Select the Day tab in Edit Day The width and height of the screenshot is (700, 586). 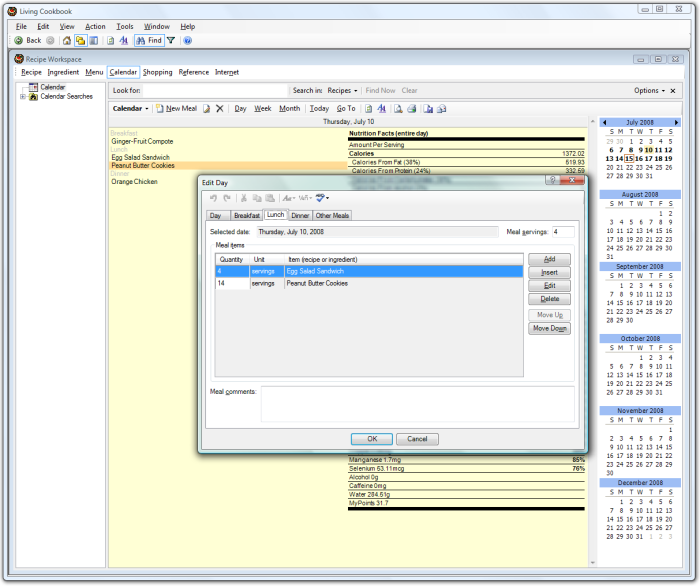pos(216,216)
